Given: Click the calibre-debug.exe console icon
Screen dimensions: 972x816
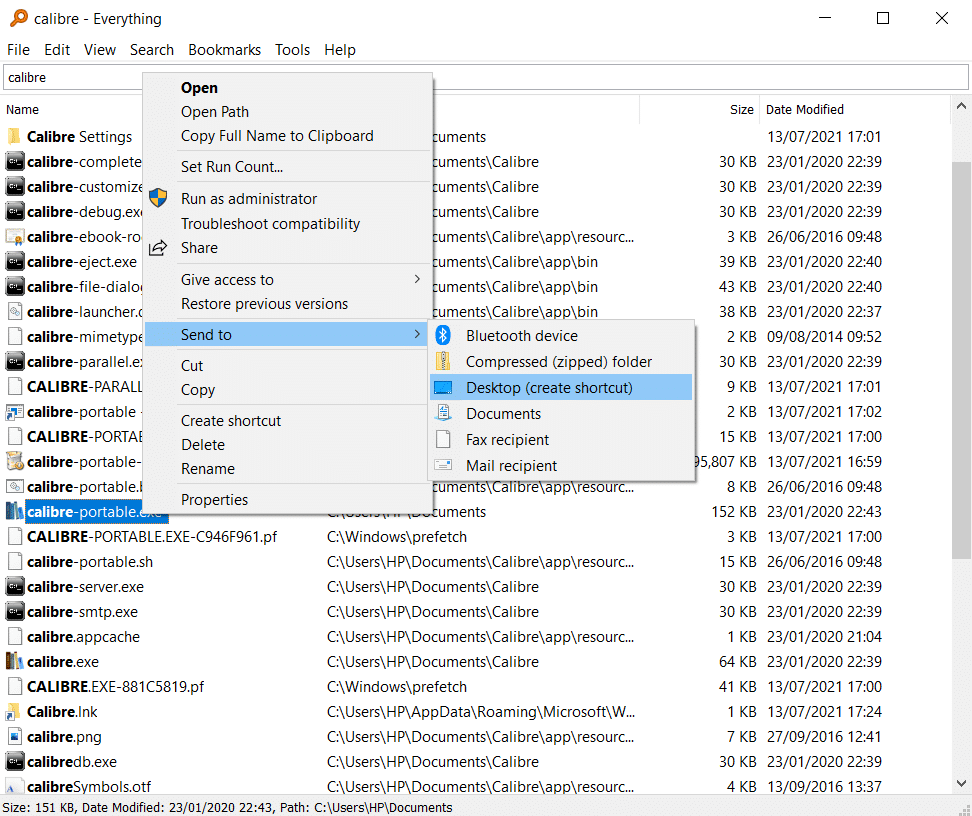Looking at the screenshot, I should click(x=14, y=211).
